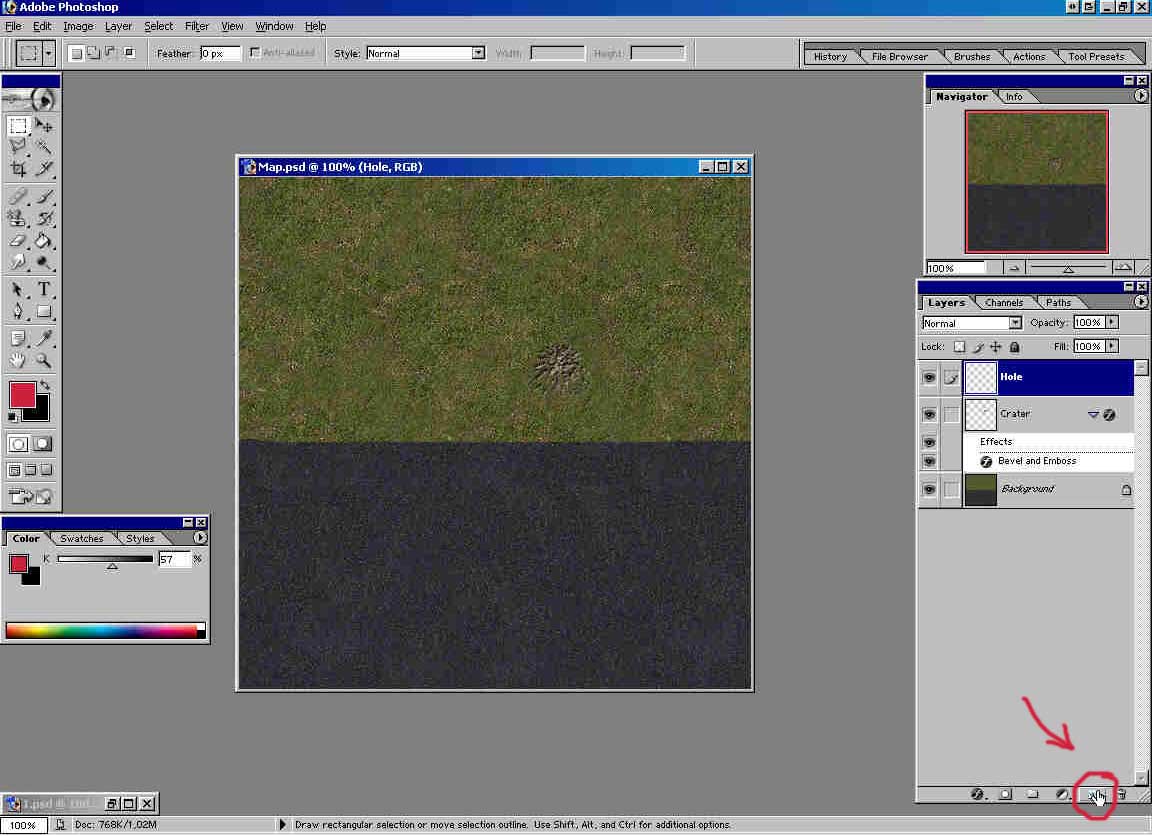1152x836 pixels.
Task: Swap foreground and background colors
Action: tap(45, 385)
